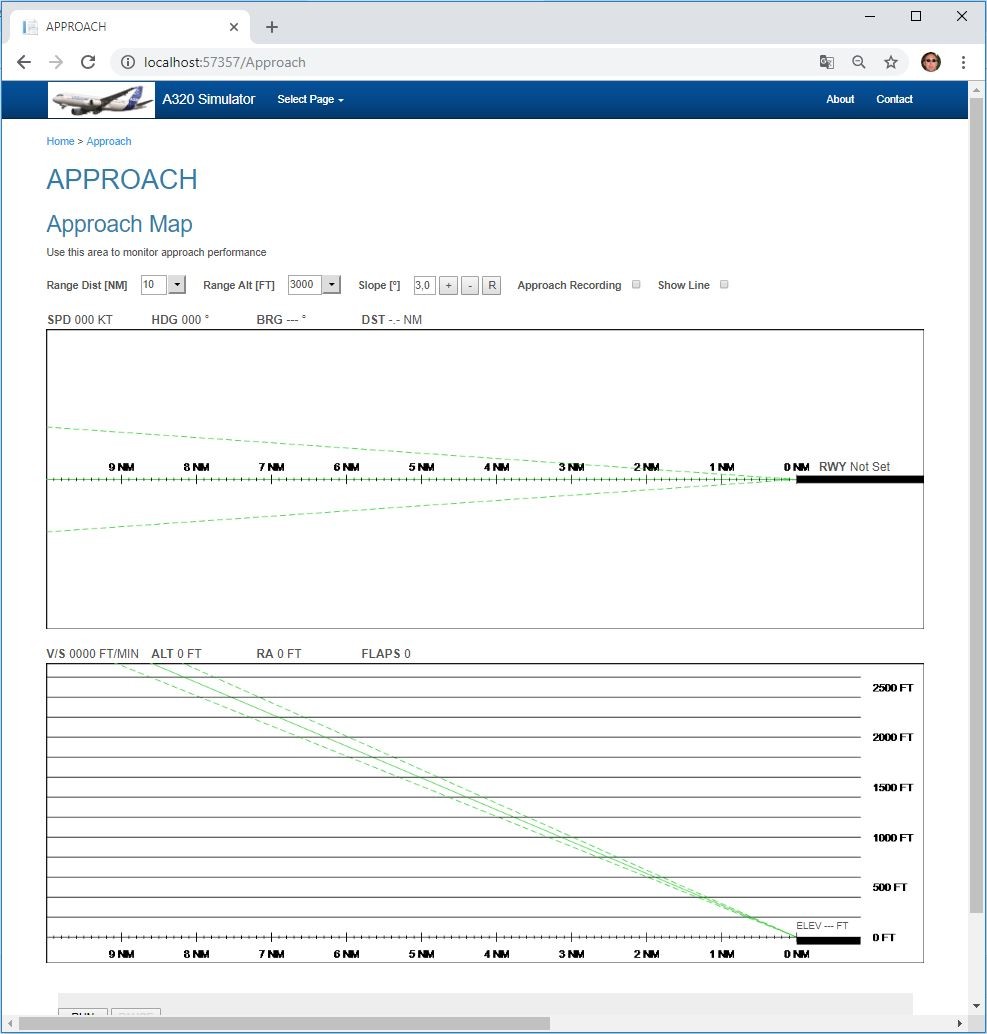987x1034 pixels.
Task: Open the Chrome profile avatar
Action: (x=930, y=62)
